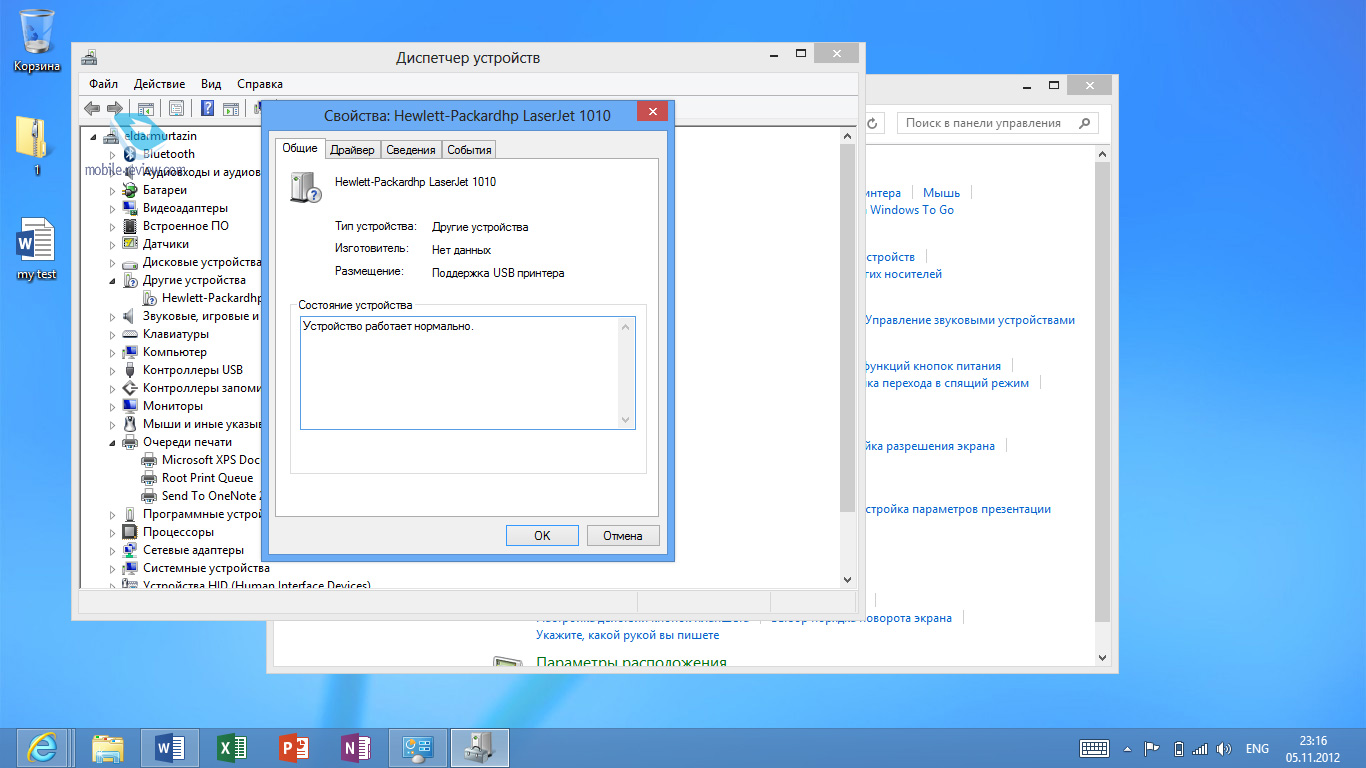Open the Действие menu
The height and width of the screenshot is (768, 1366).
[159, 84]
